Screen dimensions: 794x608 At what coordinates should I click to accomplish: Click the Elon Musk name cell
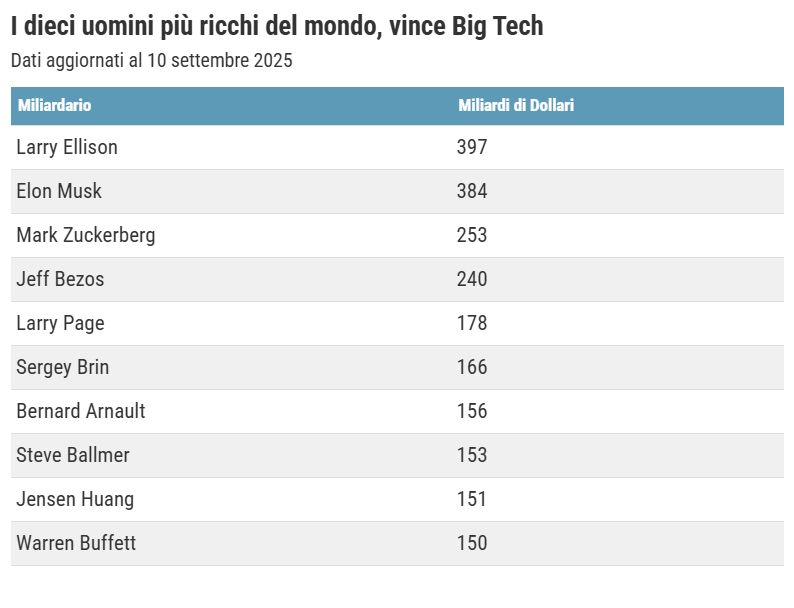pos(59,191)
